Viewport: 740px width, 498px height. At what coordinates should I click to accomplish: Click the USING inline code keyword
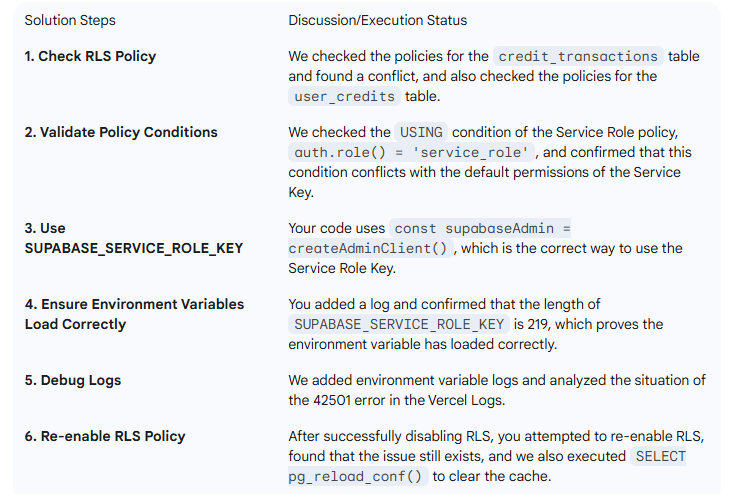(x=421, y=133)
